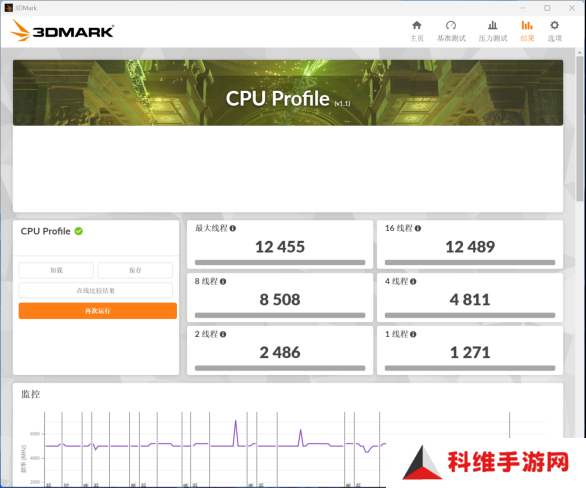The width and height of the screenshot is (586, 488).
Task: Click the 4 线程 score bar
Action: coord(470,315)
